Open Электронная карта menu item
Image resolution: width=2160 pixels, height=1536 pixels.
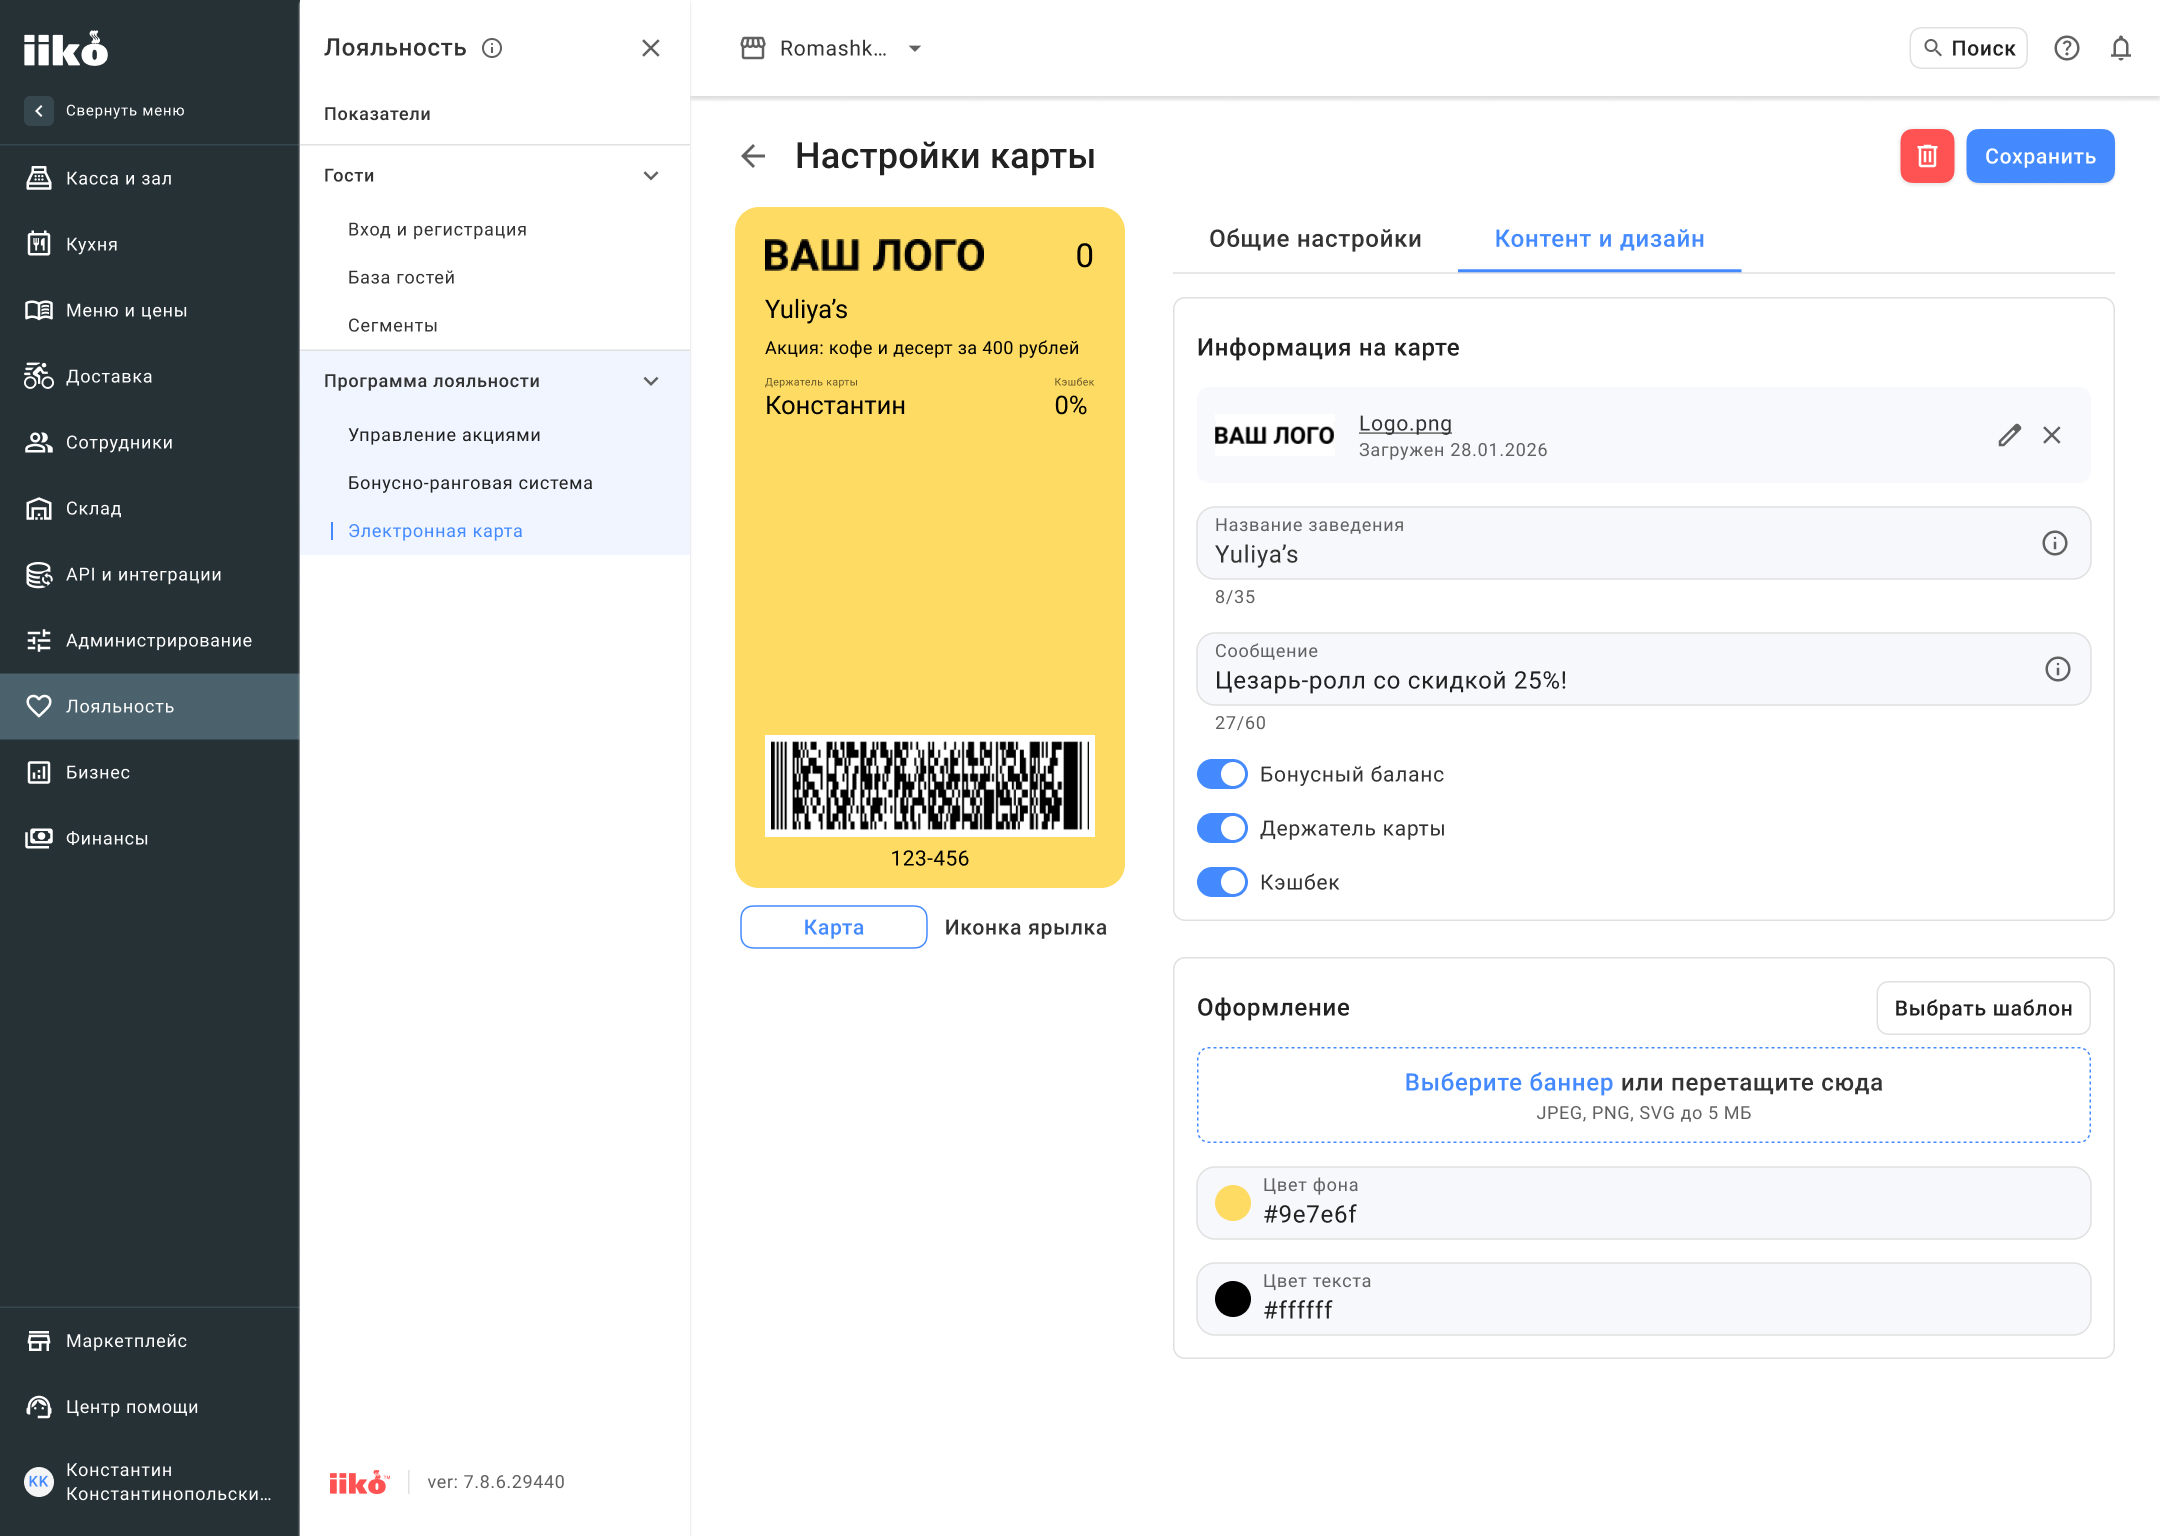[435, 531]
